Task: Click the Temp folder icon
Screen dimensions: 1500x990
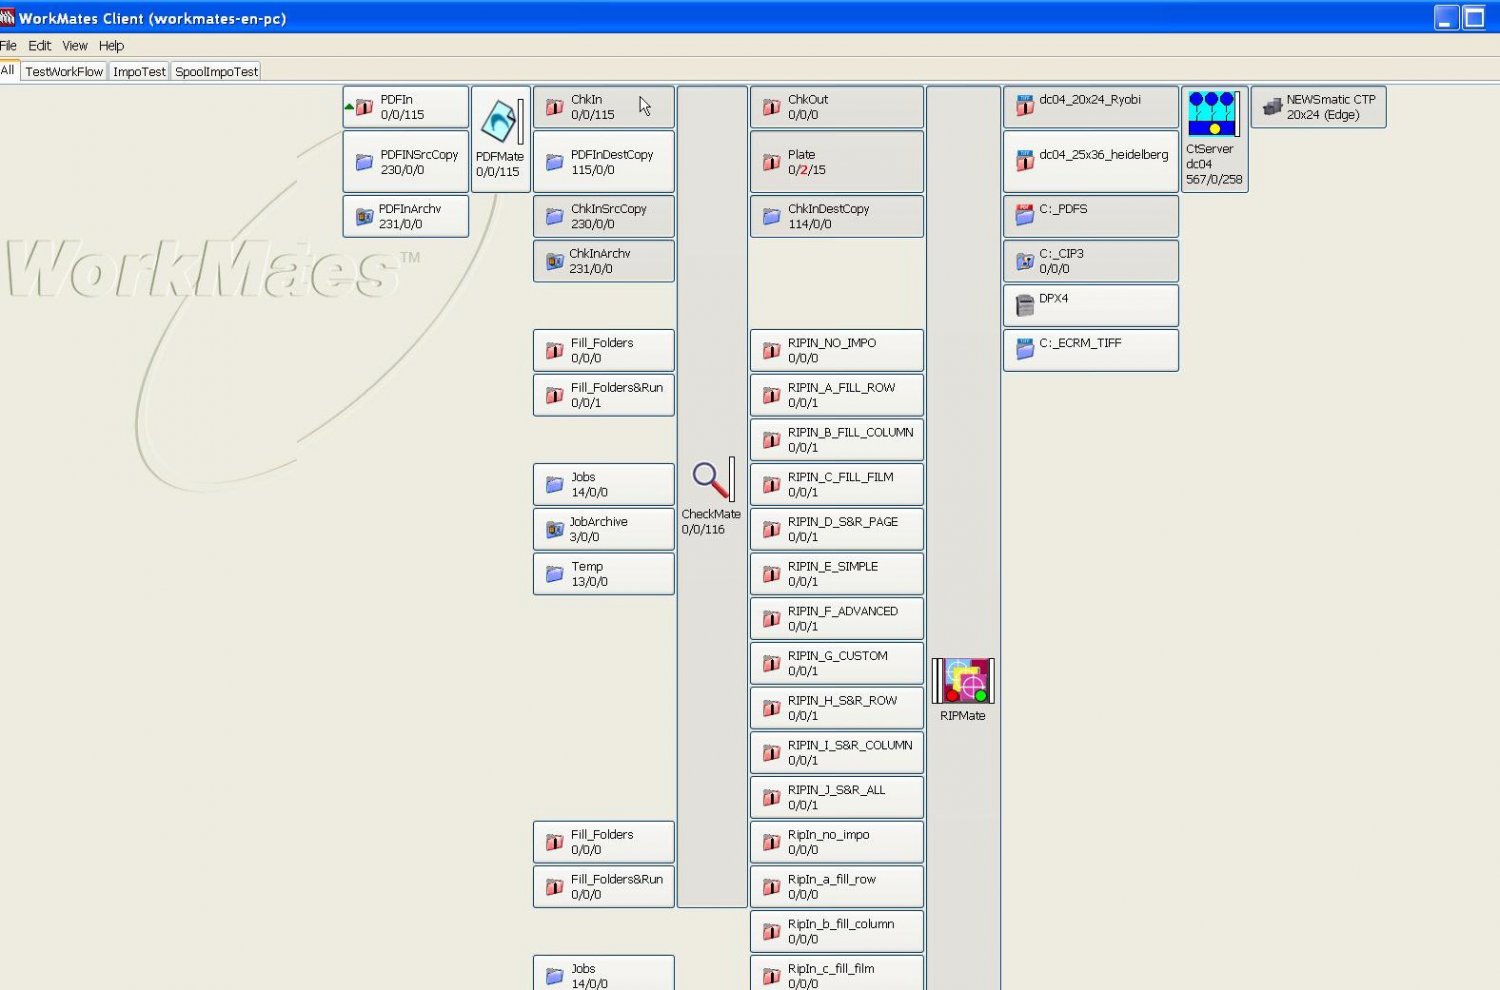Action: pos(555,574)
